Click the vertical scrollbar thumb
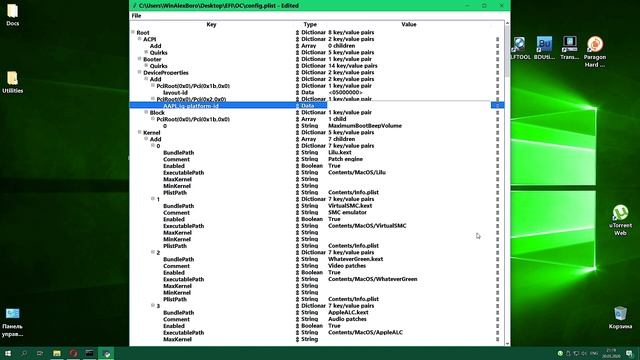This screenshot has width=640, height=360. pyautogui.click(x=507, y=52)
